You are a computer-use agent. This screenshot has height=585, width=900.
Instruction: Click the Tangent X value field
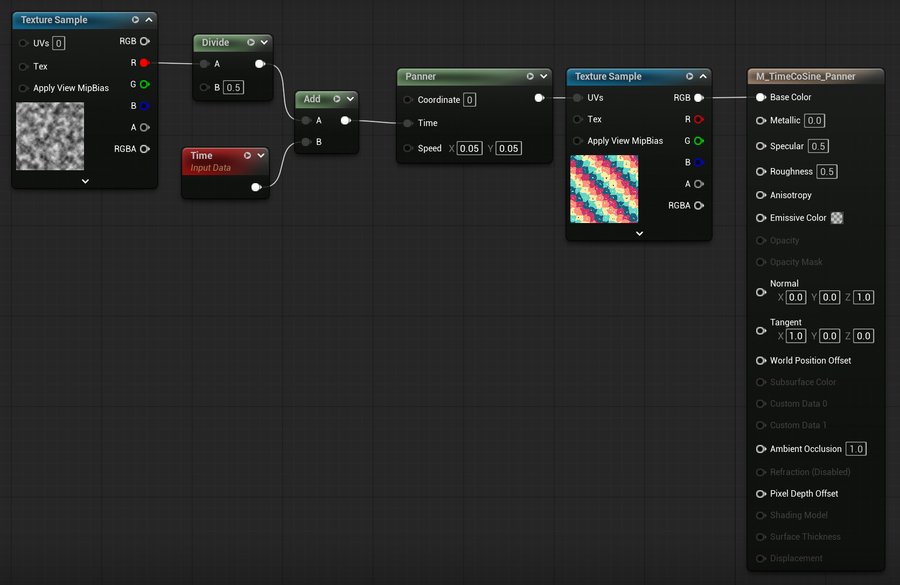795,336
